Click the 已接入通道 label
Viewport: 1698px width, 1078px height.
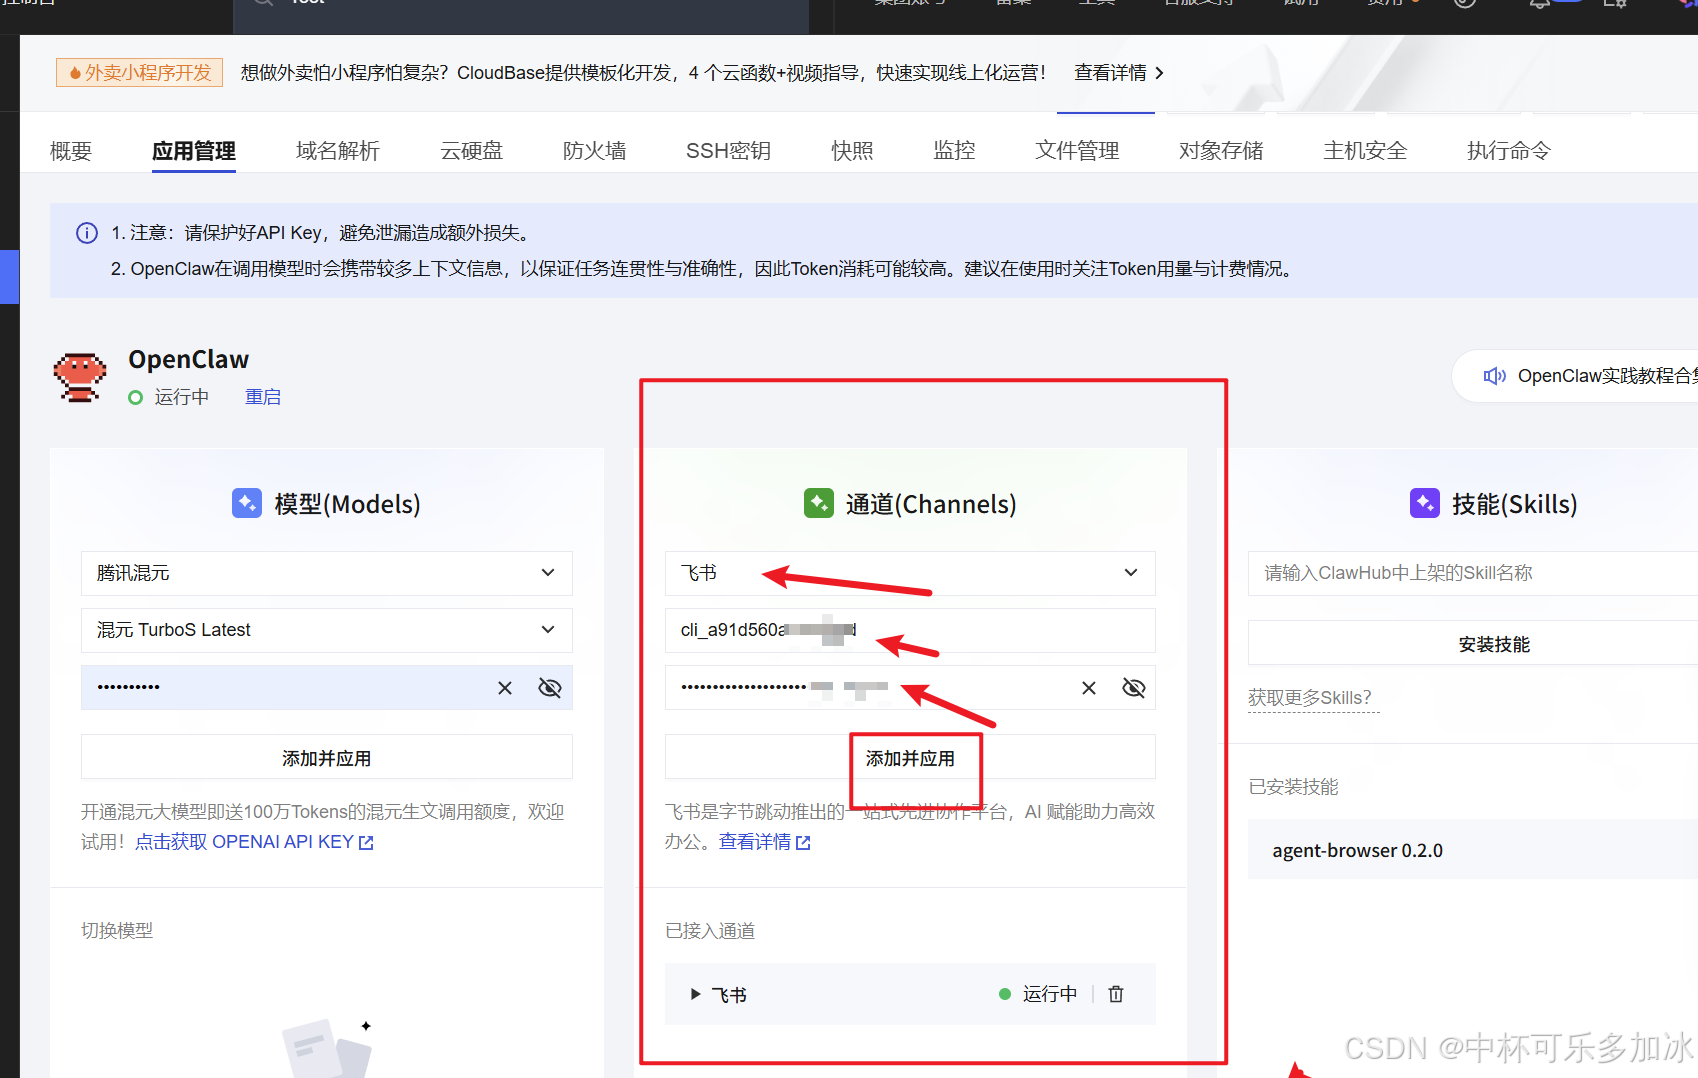pyautogui.click(x=710, y=931)
